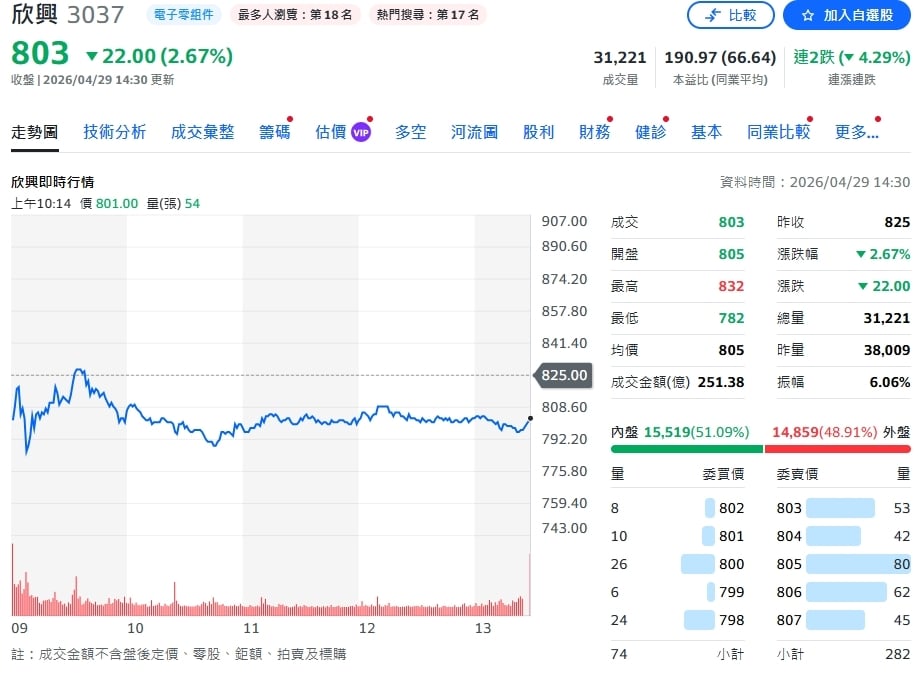The width and height of the screenshot is (919, 676).
Task: Add 欣興 to watchlist via 加入自選股 button
Action: [846, 15]
